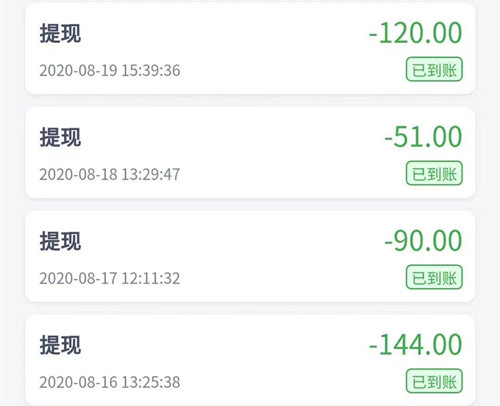Click the timestamp 2020-08-18 13:29:47
The width and height of the screenshot is (500, 406).
click(x=110, y=174)
